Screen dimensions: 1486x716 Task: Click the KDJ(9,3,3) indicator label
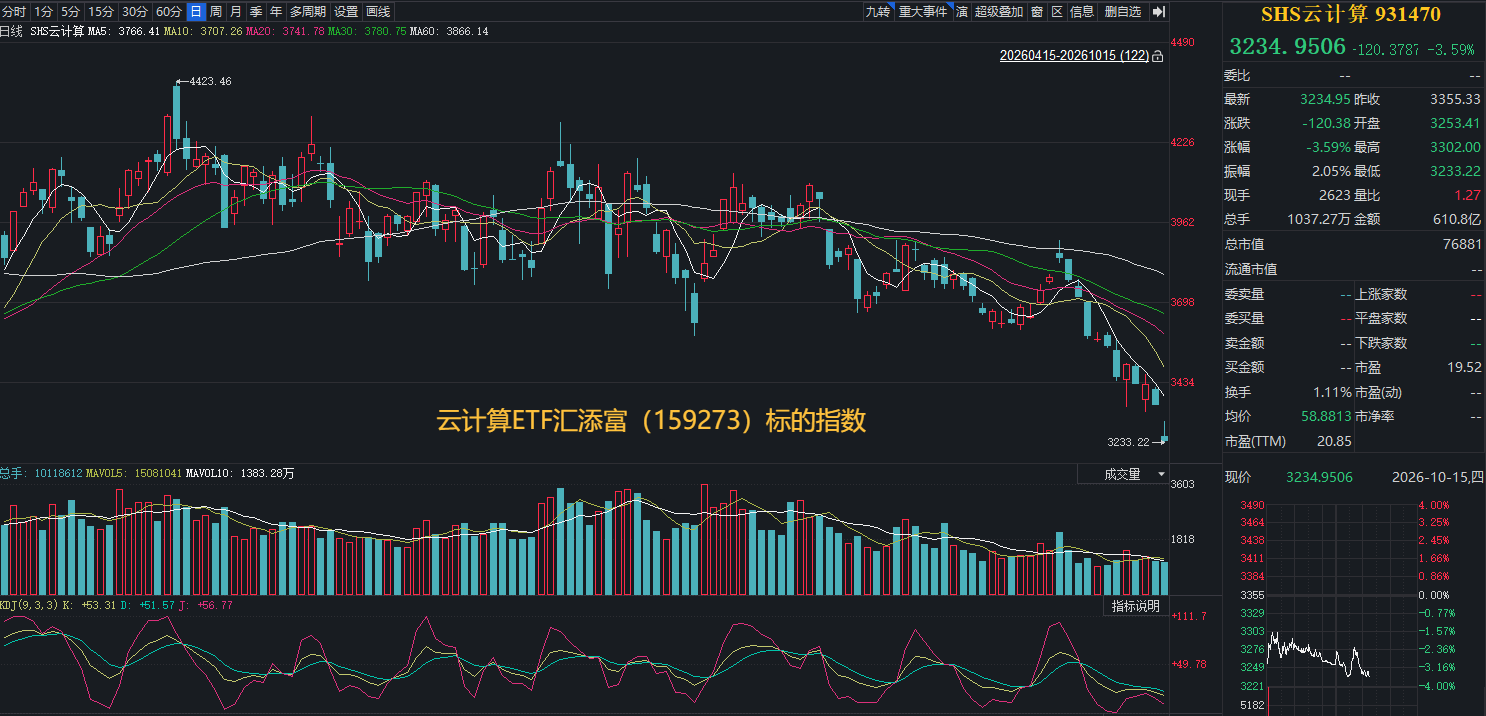point(29,605)
